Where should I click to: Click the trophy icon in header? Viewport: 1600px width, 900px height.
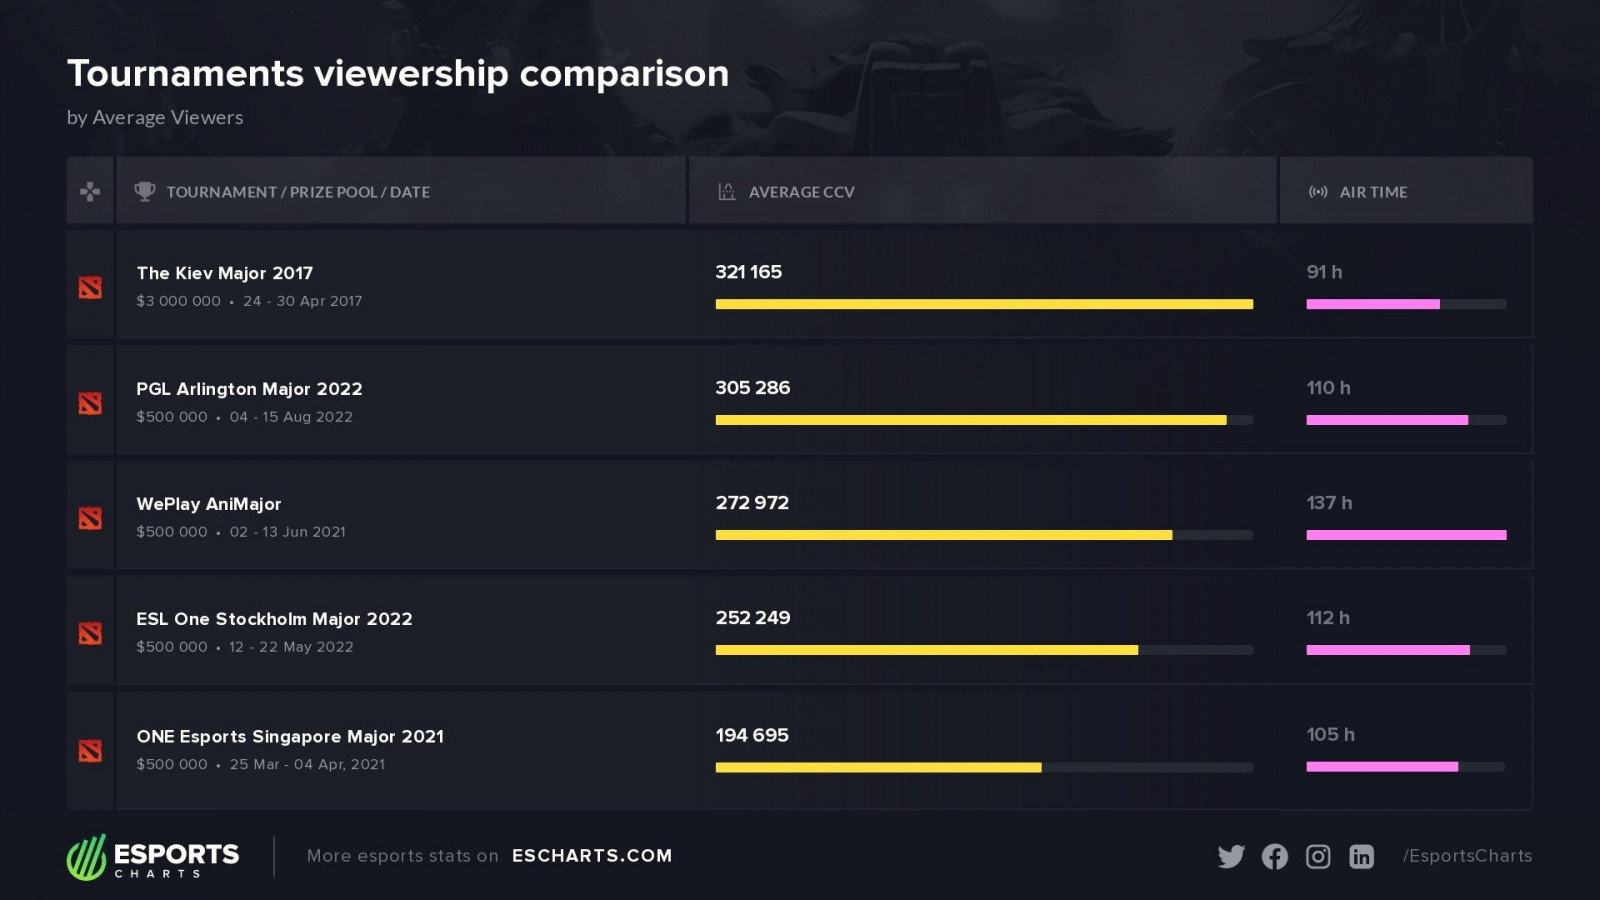pos(145,191)
